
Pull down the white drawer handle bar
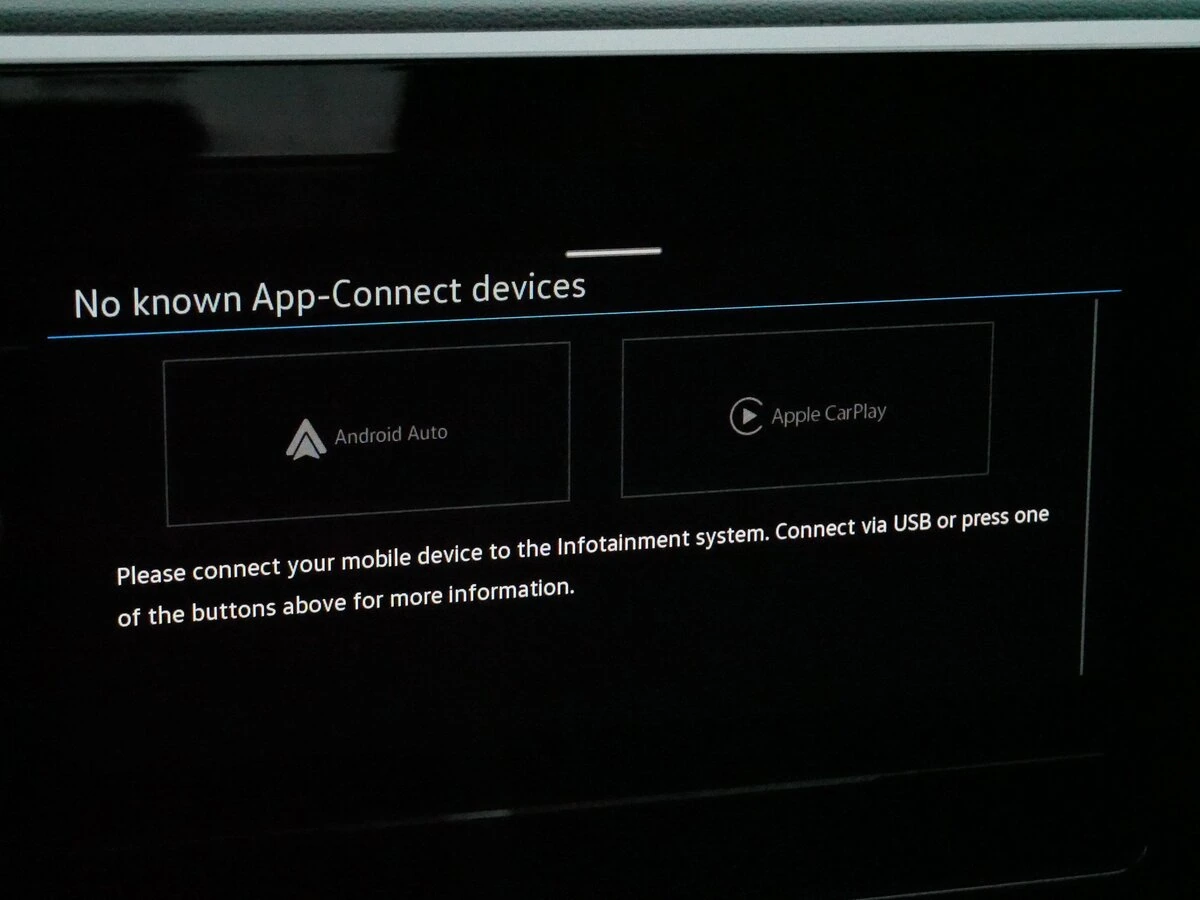click(x=613, y=252)
